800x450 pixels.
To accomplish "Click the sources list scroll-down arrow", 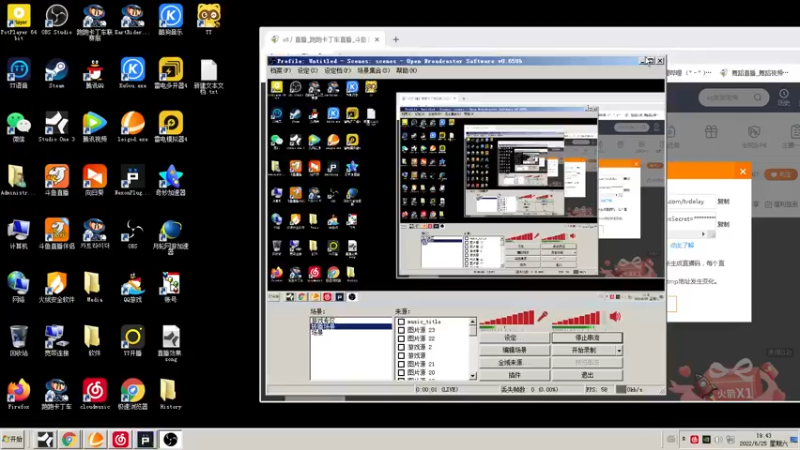I will 472,376.
